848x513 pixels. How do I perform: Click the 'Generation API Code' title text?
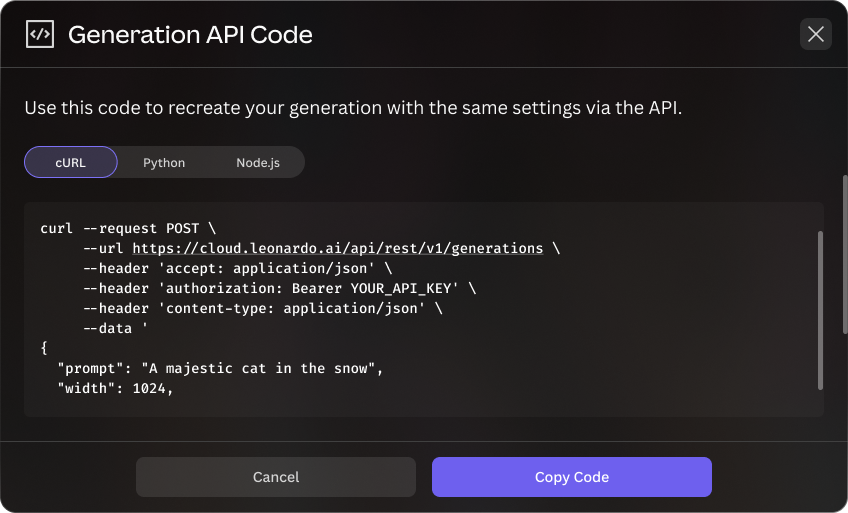(x=190, y=35)
